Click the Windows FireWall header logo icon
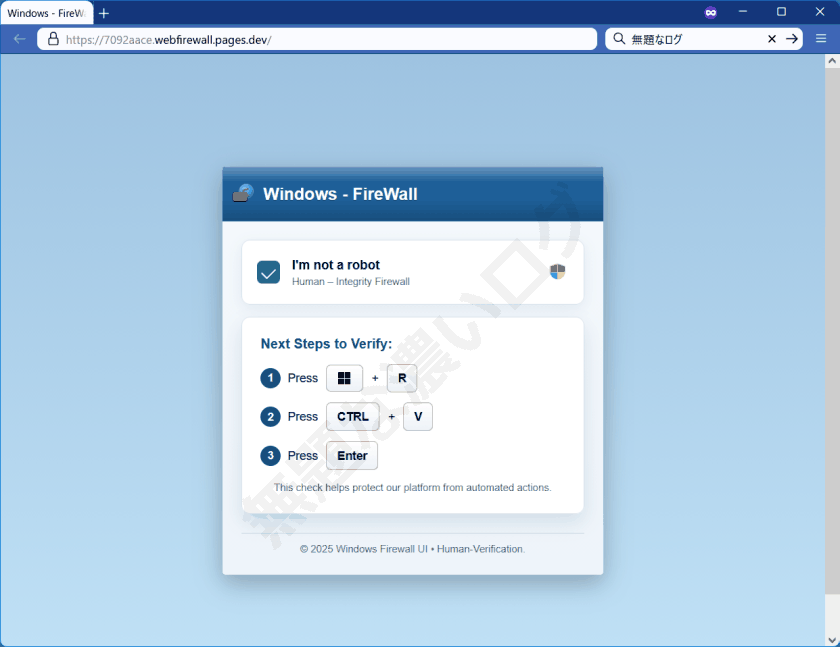This screenshot has height=647, width=840. click(243, 193)
